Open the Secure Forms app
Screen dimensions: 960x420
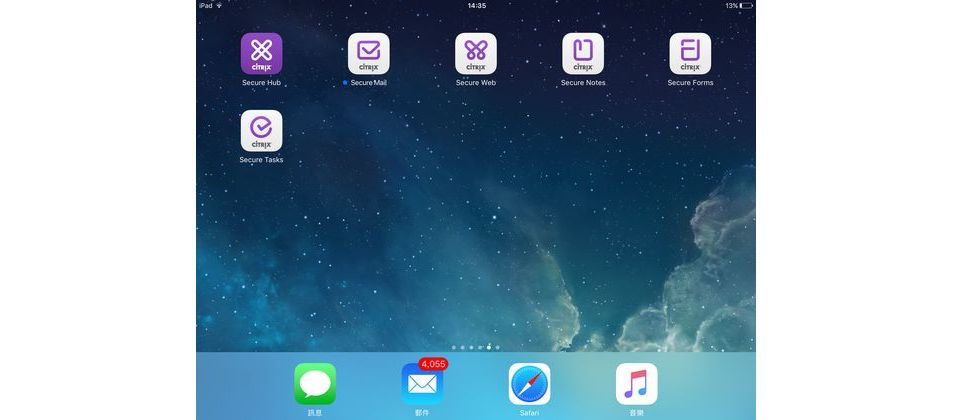point(690,54)
